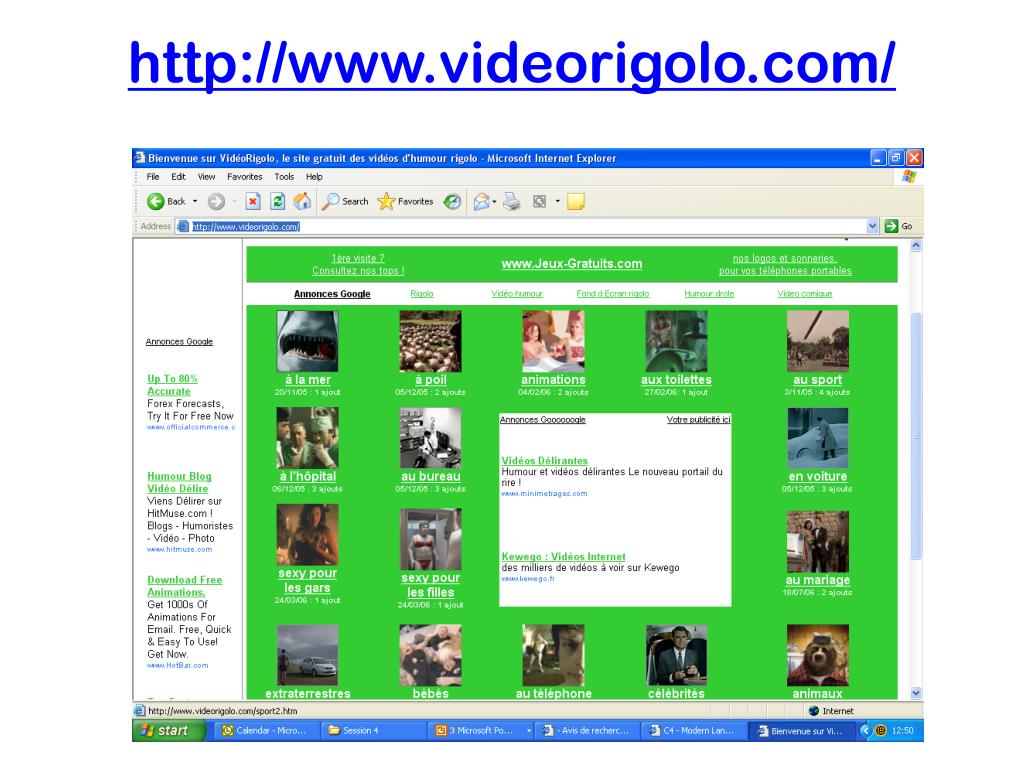The width and height of the screenshot is (1024, 768).
Task: Open 'Fond d Ecran rigolo' link
Action: tap(613, 294)
